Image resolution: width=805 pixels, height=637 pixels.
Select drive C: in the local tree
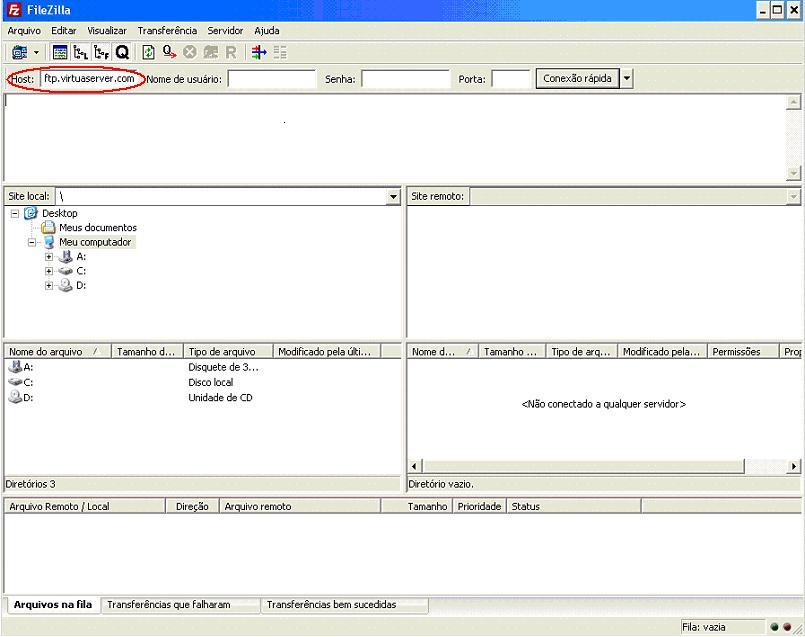[81, 271]
